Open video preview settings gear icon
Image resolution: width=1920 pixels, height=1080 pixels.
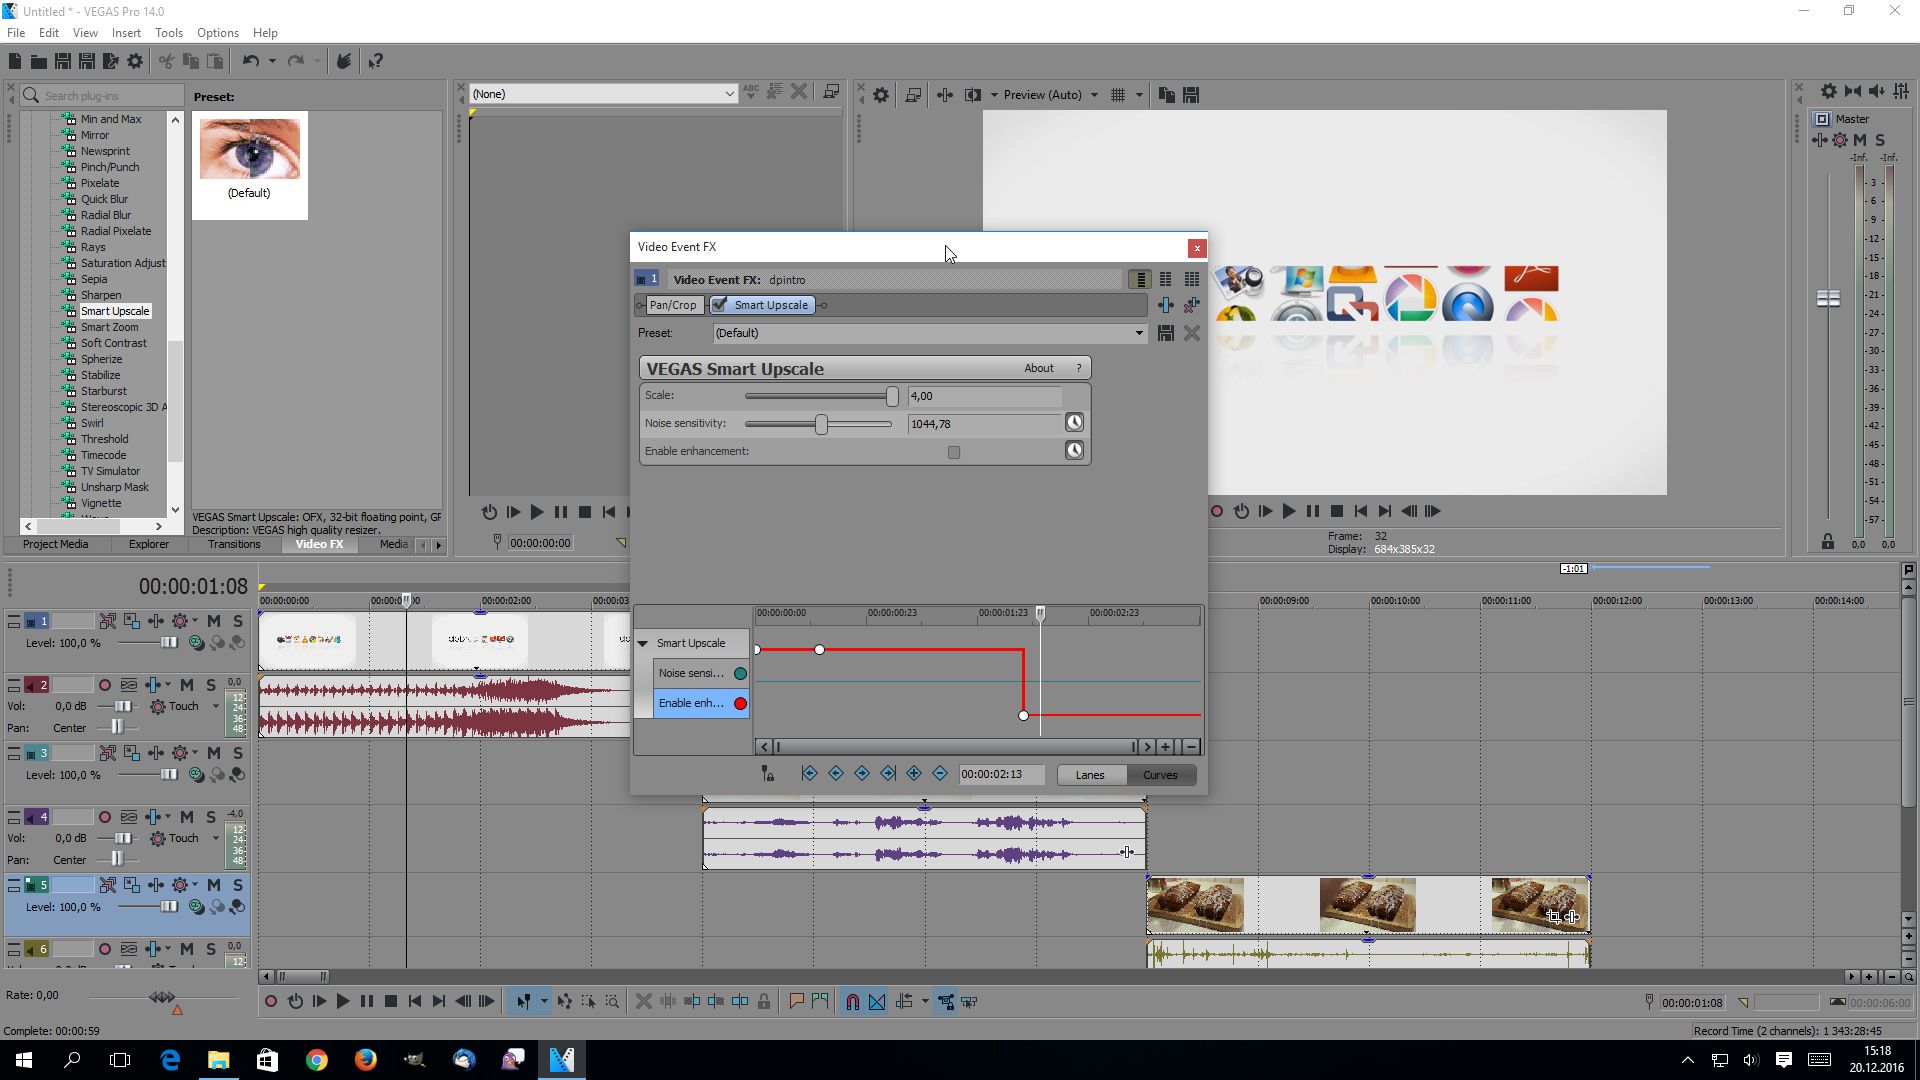click(x=880, y=95)
